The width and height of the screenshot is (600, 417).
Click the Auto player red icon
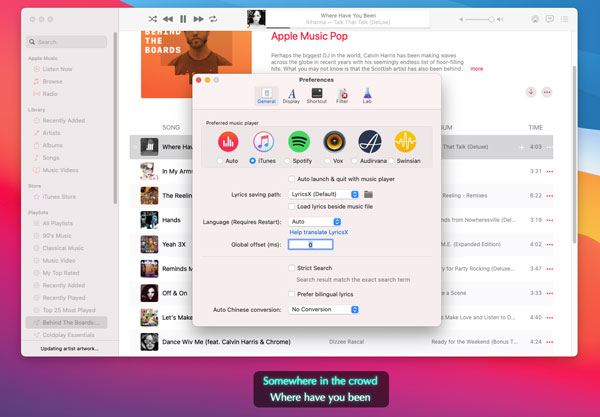tap(228, 142)
